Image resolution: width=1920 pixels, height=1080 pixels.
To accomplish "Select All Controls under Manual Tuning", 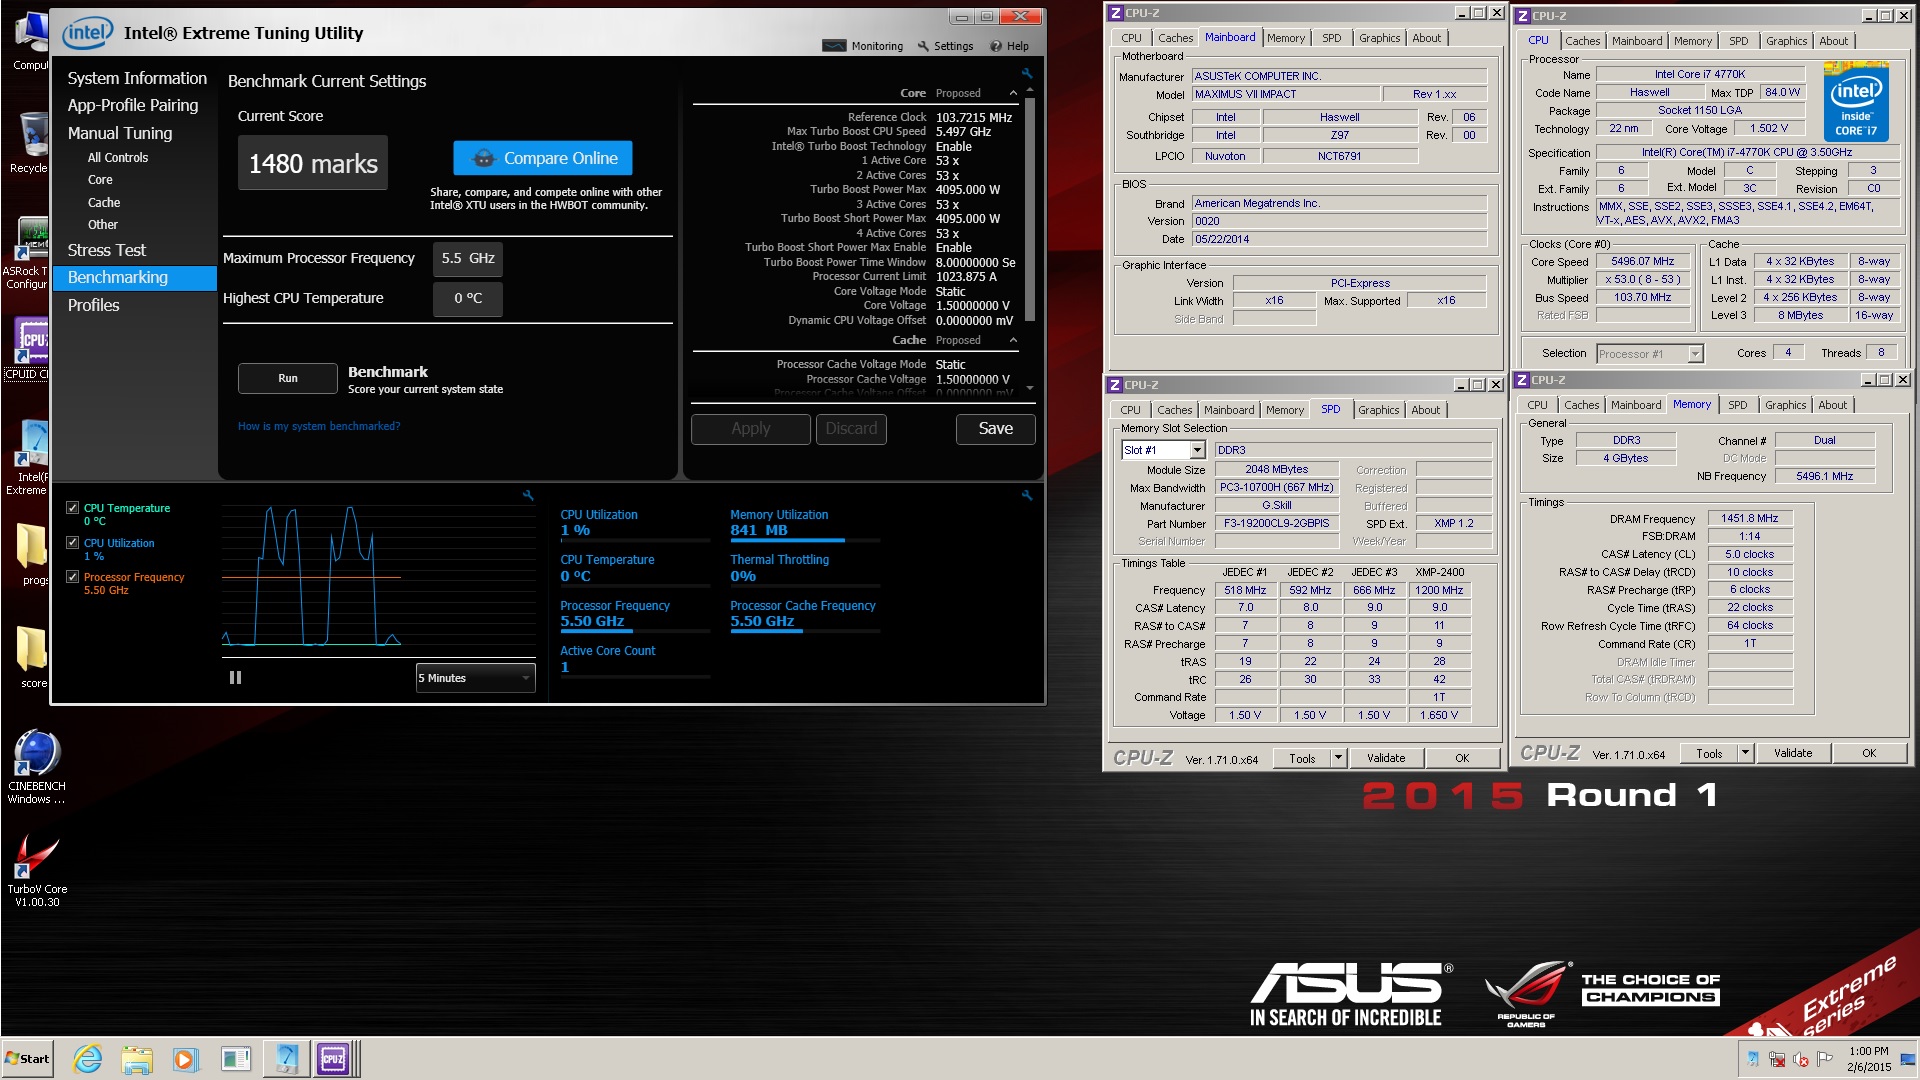I will [118, 158].
